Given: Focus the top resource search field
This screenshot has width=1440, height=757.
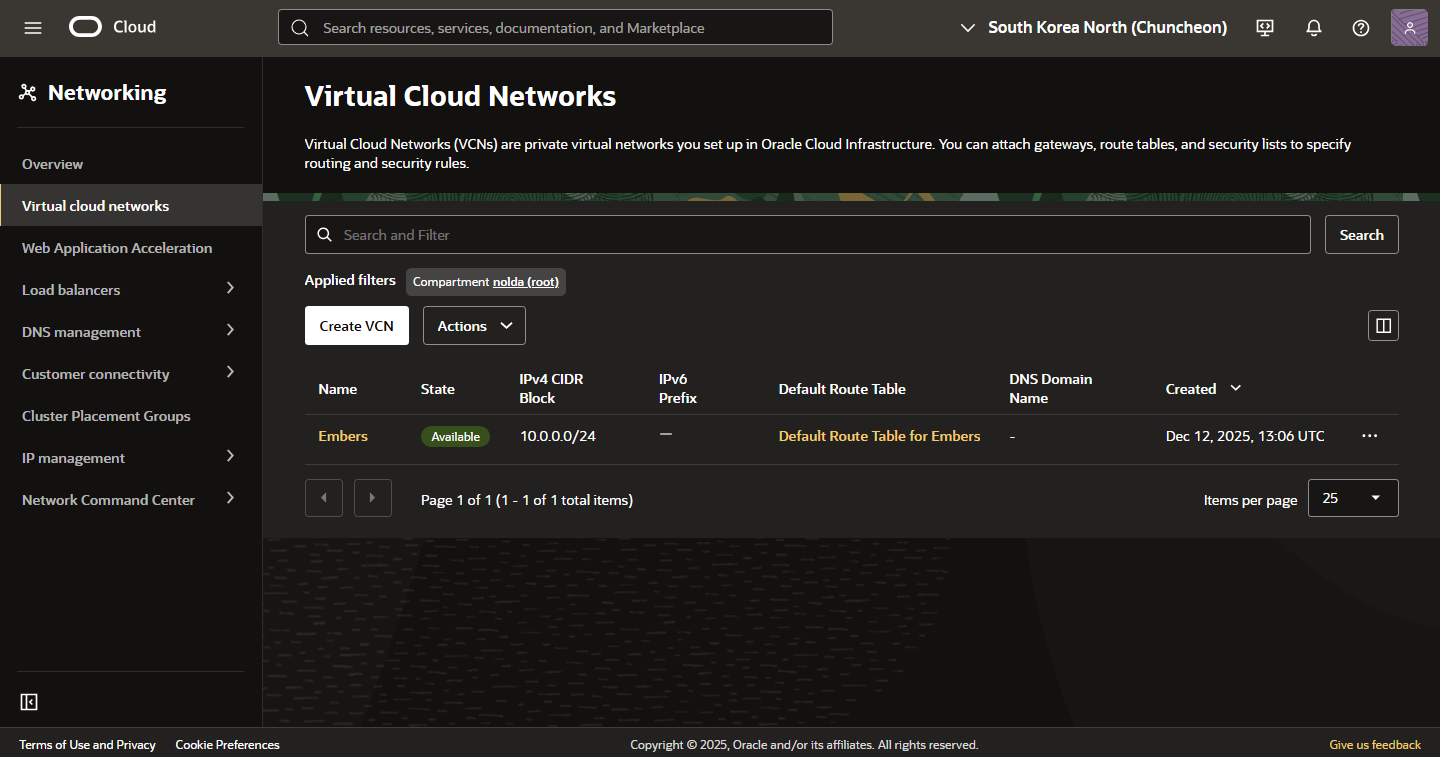Looking at the screenshot, I should pos(555,28).
